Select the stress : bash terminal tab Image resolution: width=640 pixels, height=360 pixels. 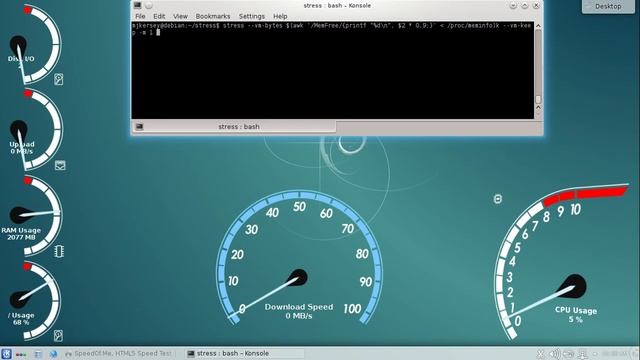coord(234,127)
